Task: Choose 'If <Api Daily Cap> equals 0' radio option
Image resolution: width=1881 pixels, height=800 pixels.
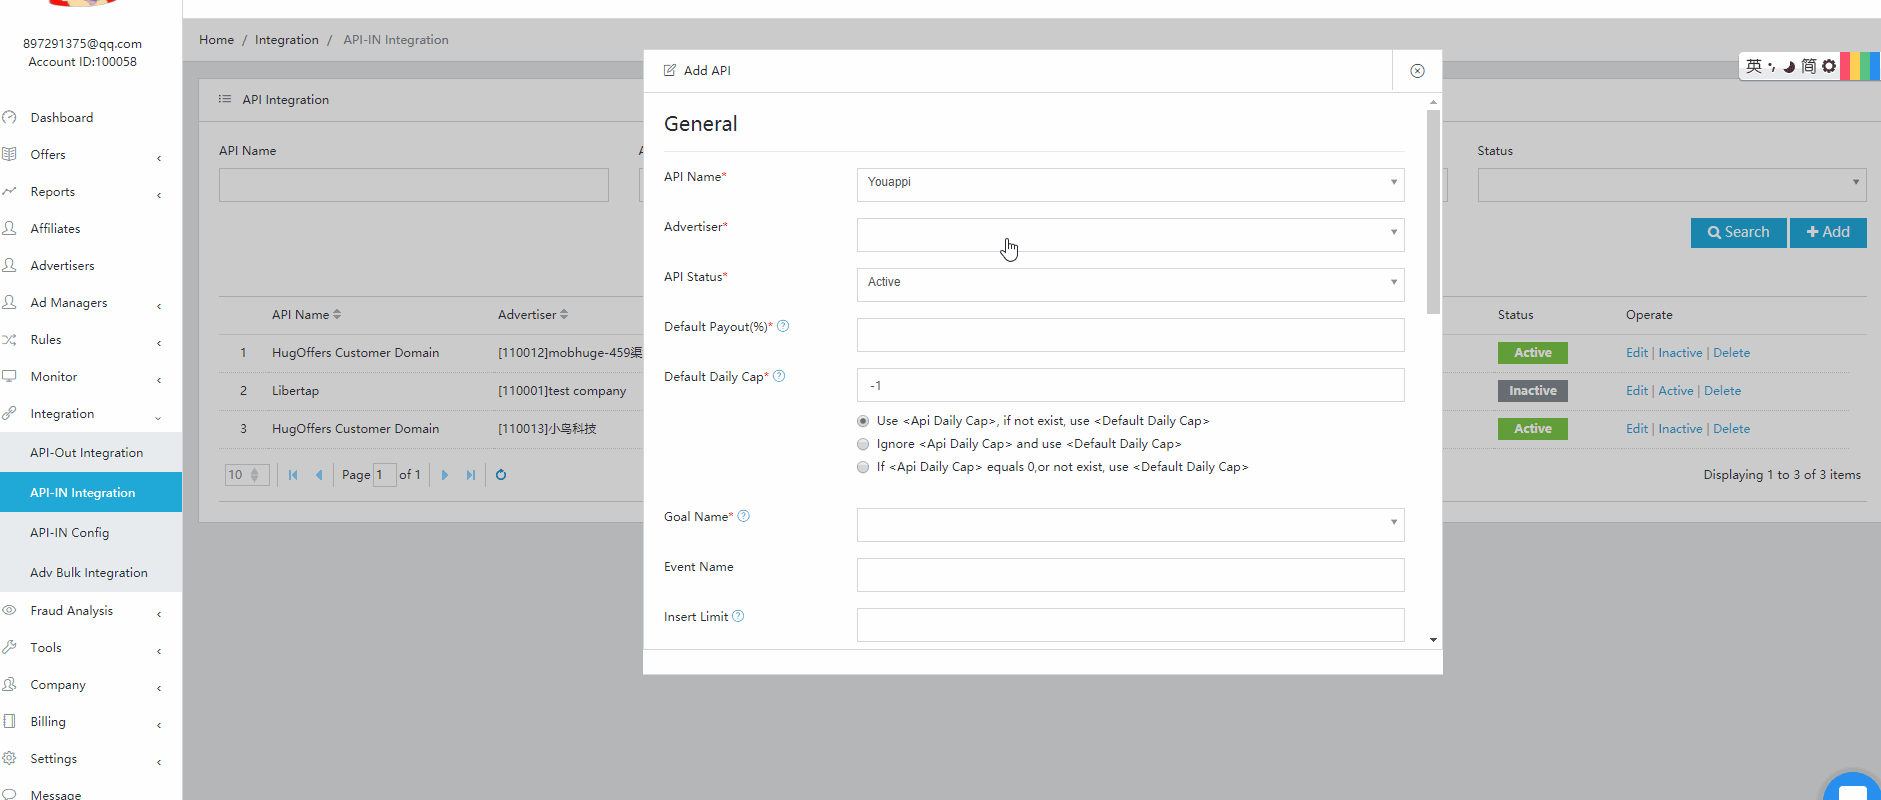Action: (863, 467)
